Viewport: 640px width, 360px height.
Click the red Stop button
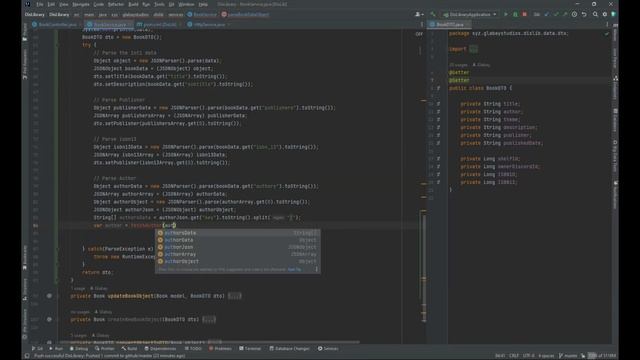click(x=524, y=14)
